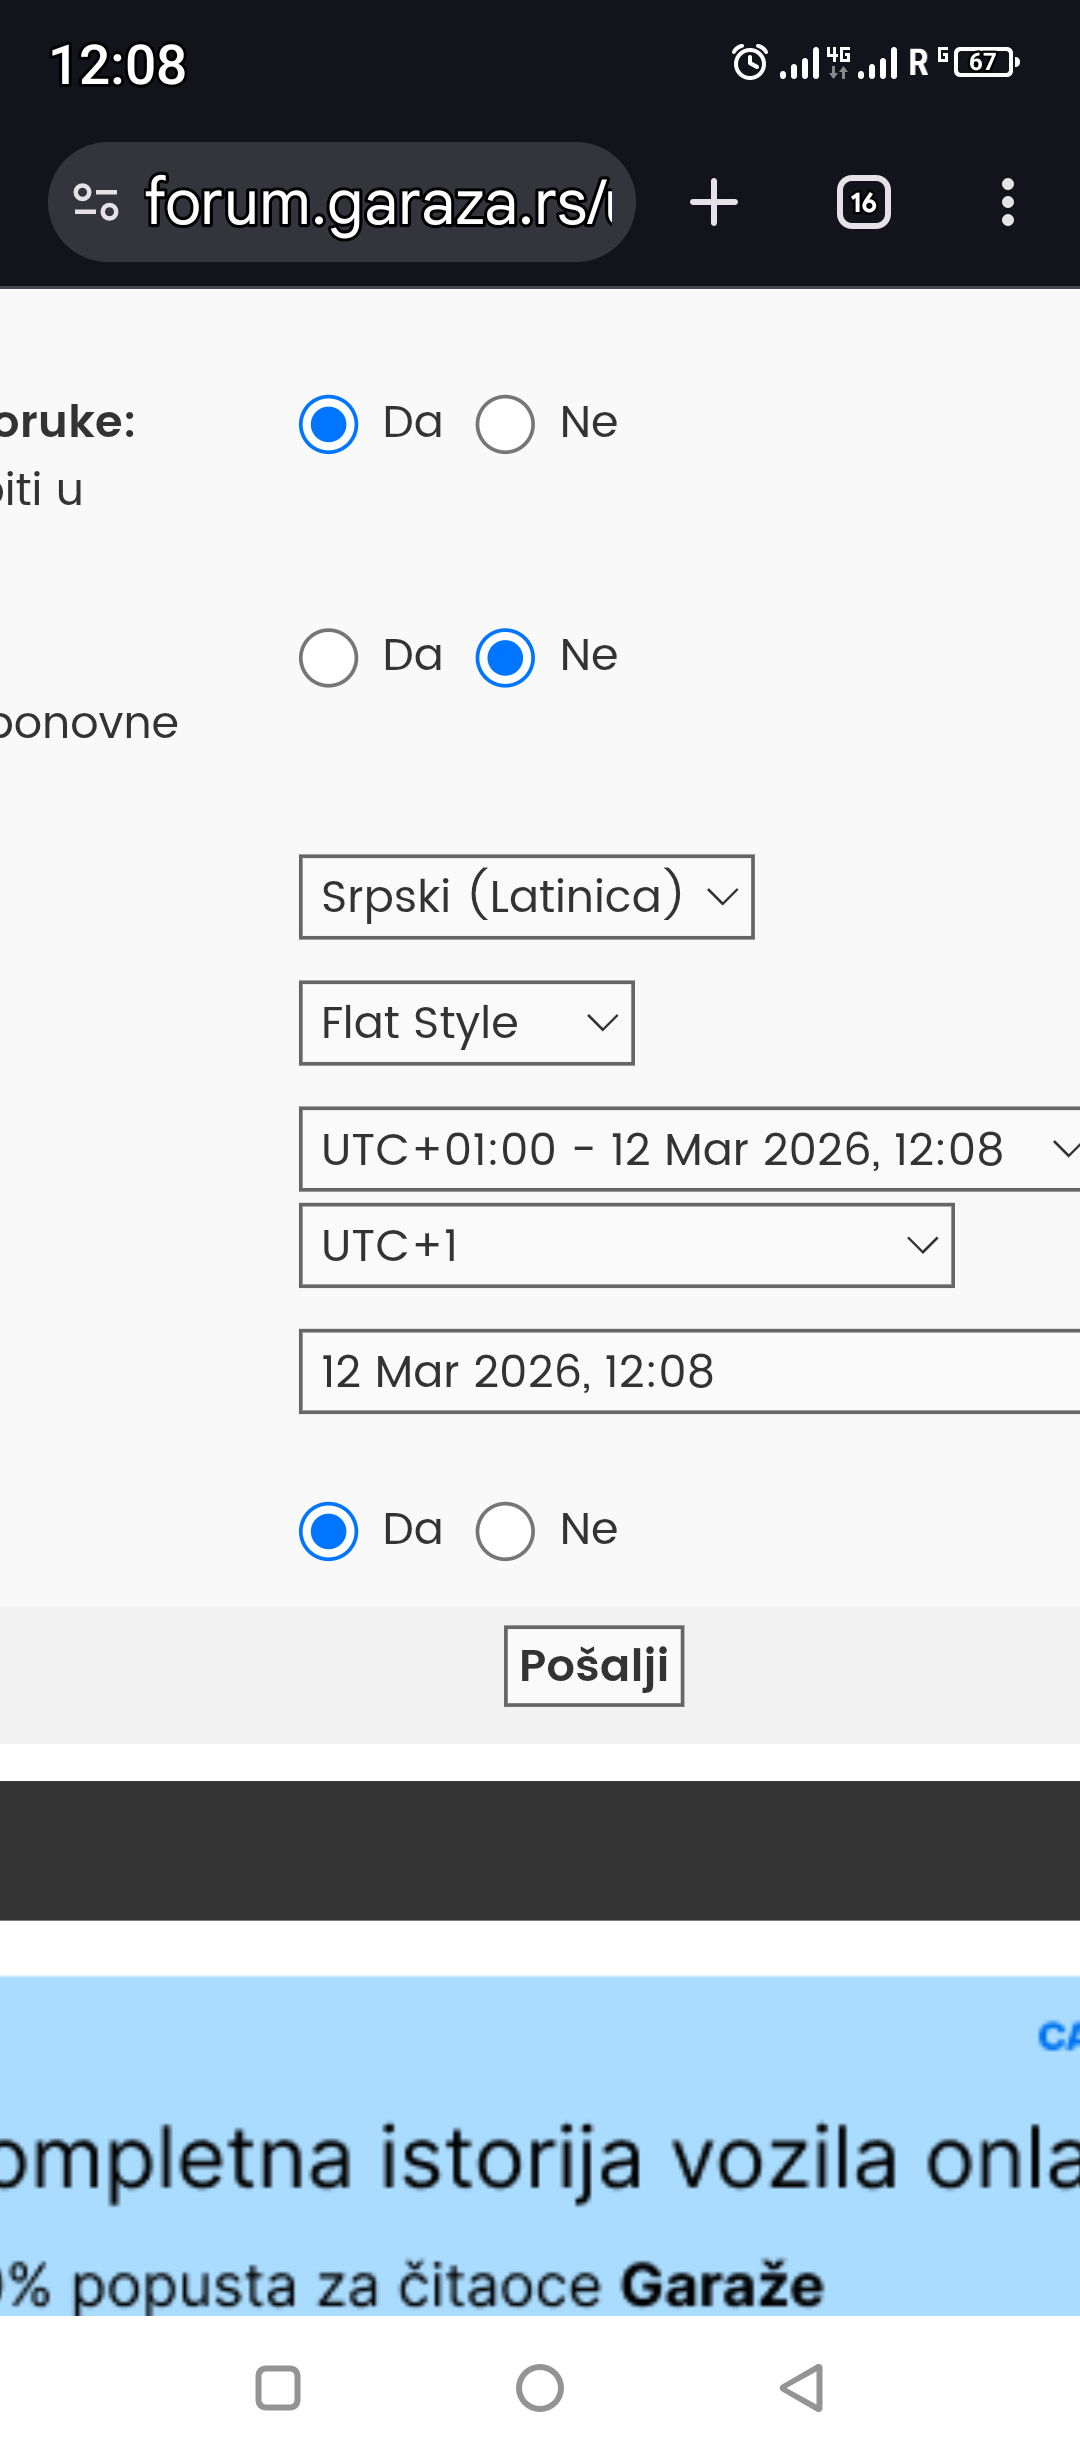
Task: Open the UTC+1 timezone dropdown
Action: pyautogui.click(x=626, y=1245)
